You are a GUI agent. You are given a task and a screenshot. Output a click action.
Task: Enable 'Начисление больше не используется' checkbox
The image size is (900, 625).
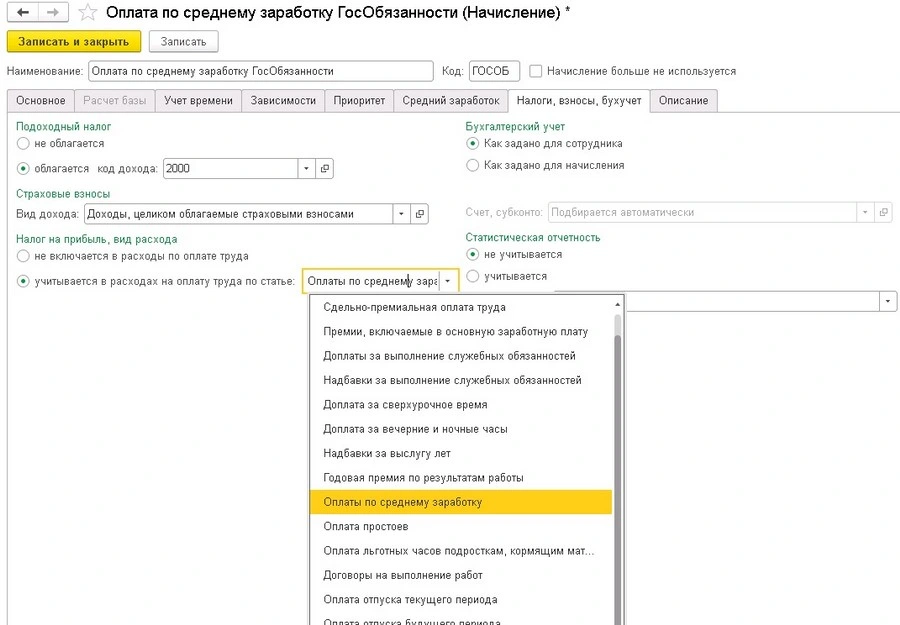tap(537, 71)
